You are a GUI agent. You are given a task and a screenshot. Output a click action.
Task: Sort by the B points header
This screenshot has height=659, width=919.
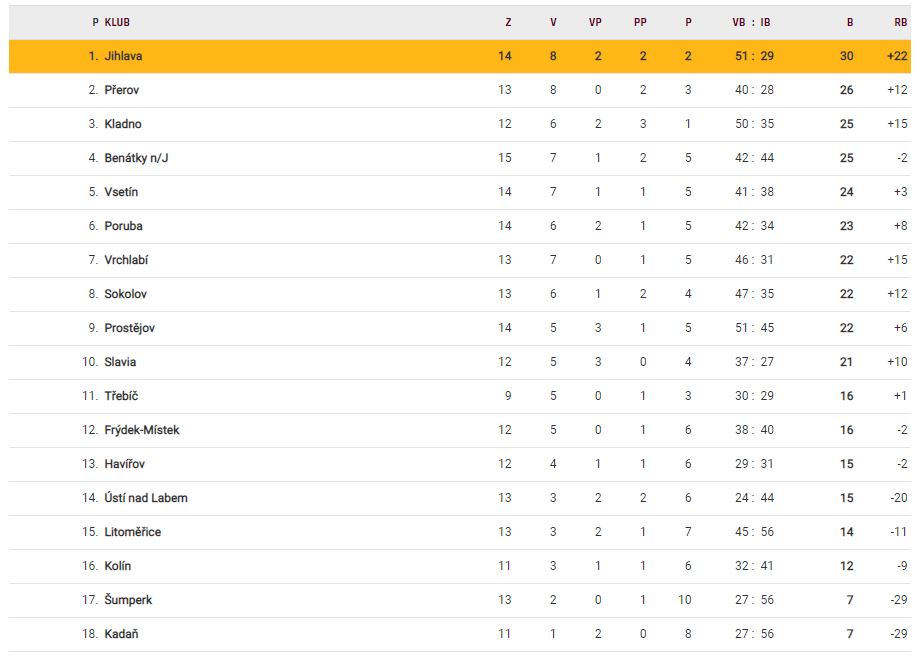849,22
